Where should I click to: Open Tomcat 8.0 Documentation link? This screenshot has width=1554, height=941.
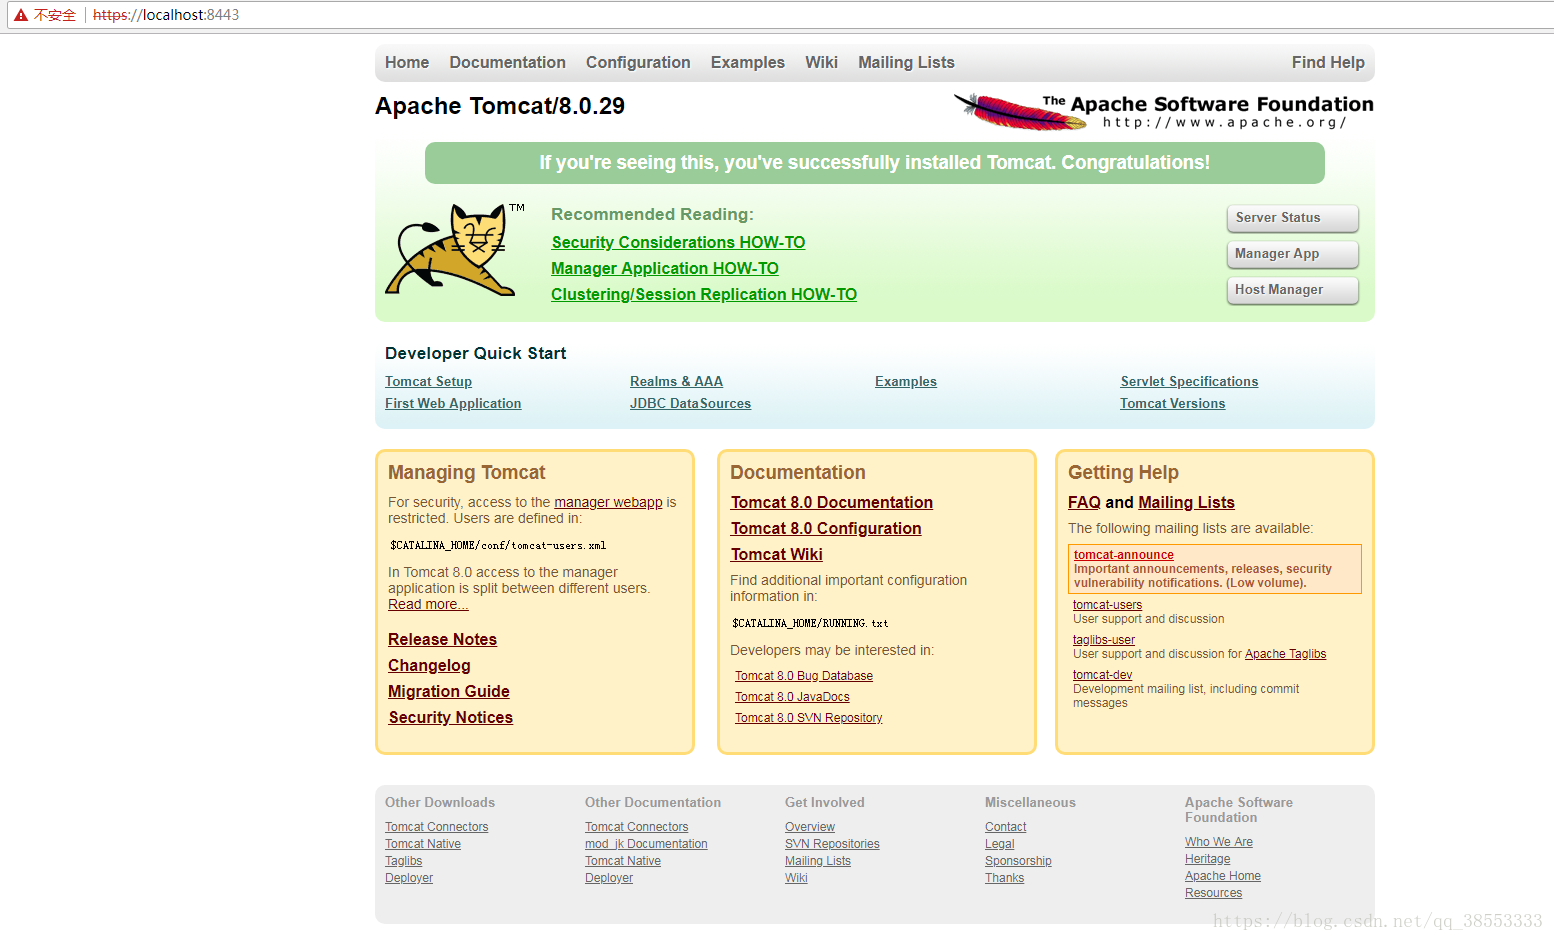(831, 502)
